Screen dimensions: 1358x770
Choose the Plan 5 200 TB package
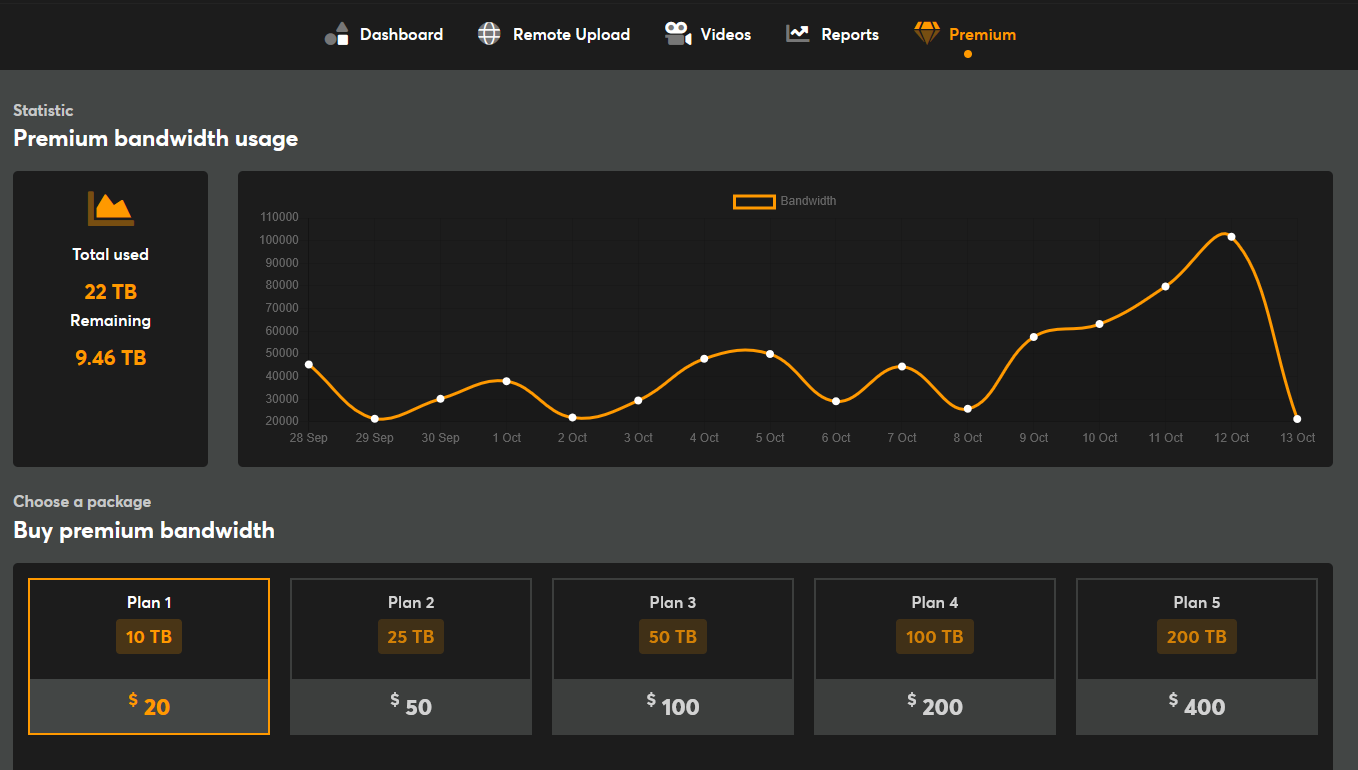tap(1197, 656)
